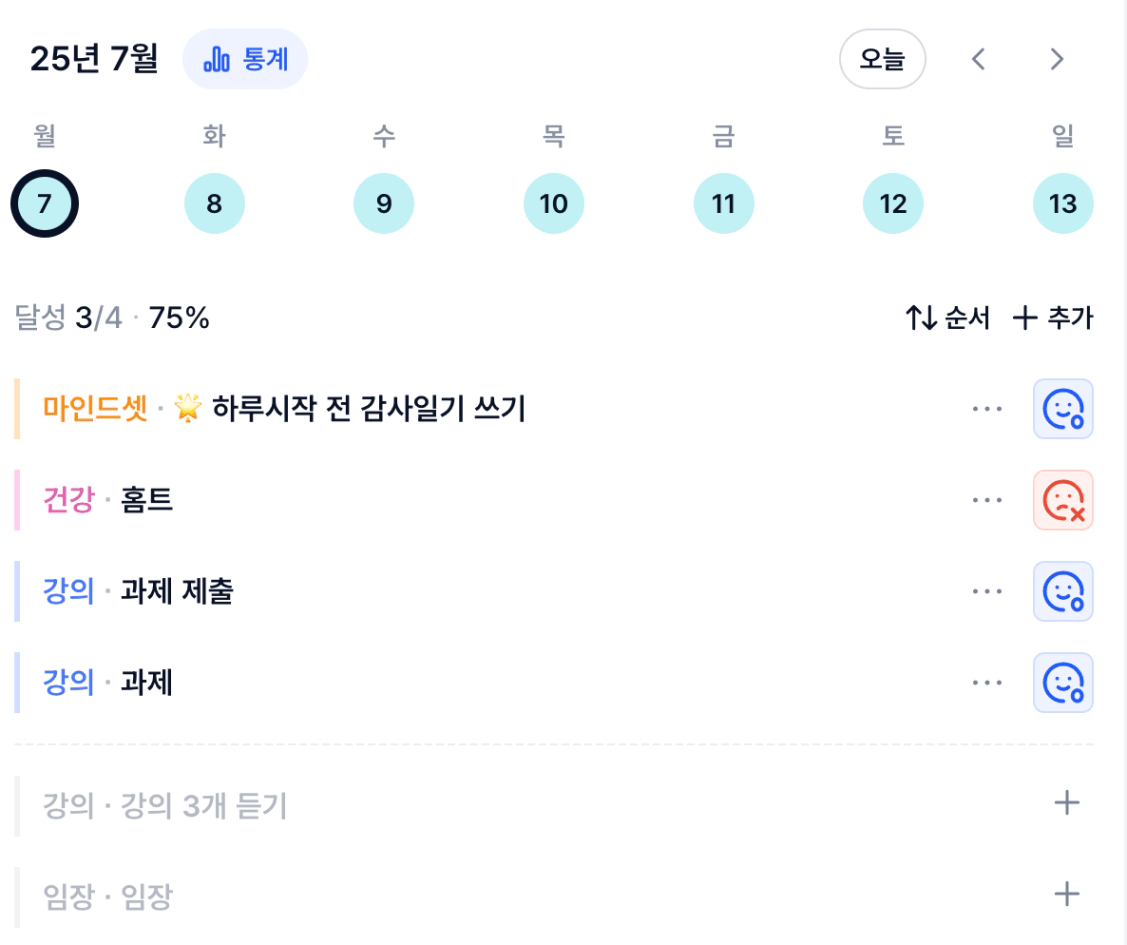Toggle smiley status for 강의 과제 habit
This screenshot has height=945, width=1127.
coord(1063,683)
